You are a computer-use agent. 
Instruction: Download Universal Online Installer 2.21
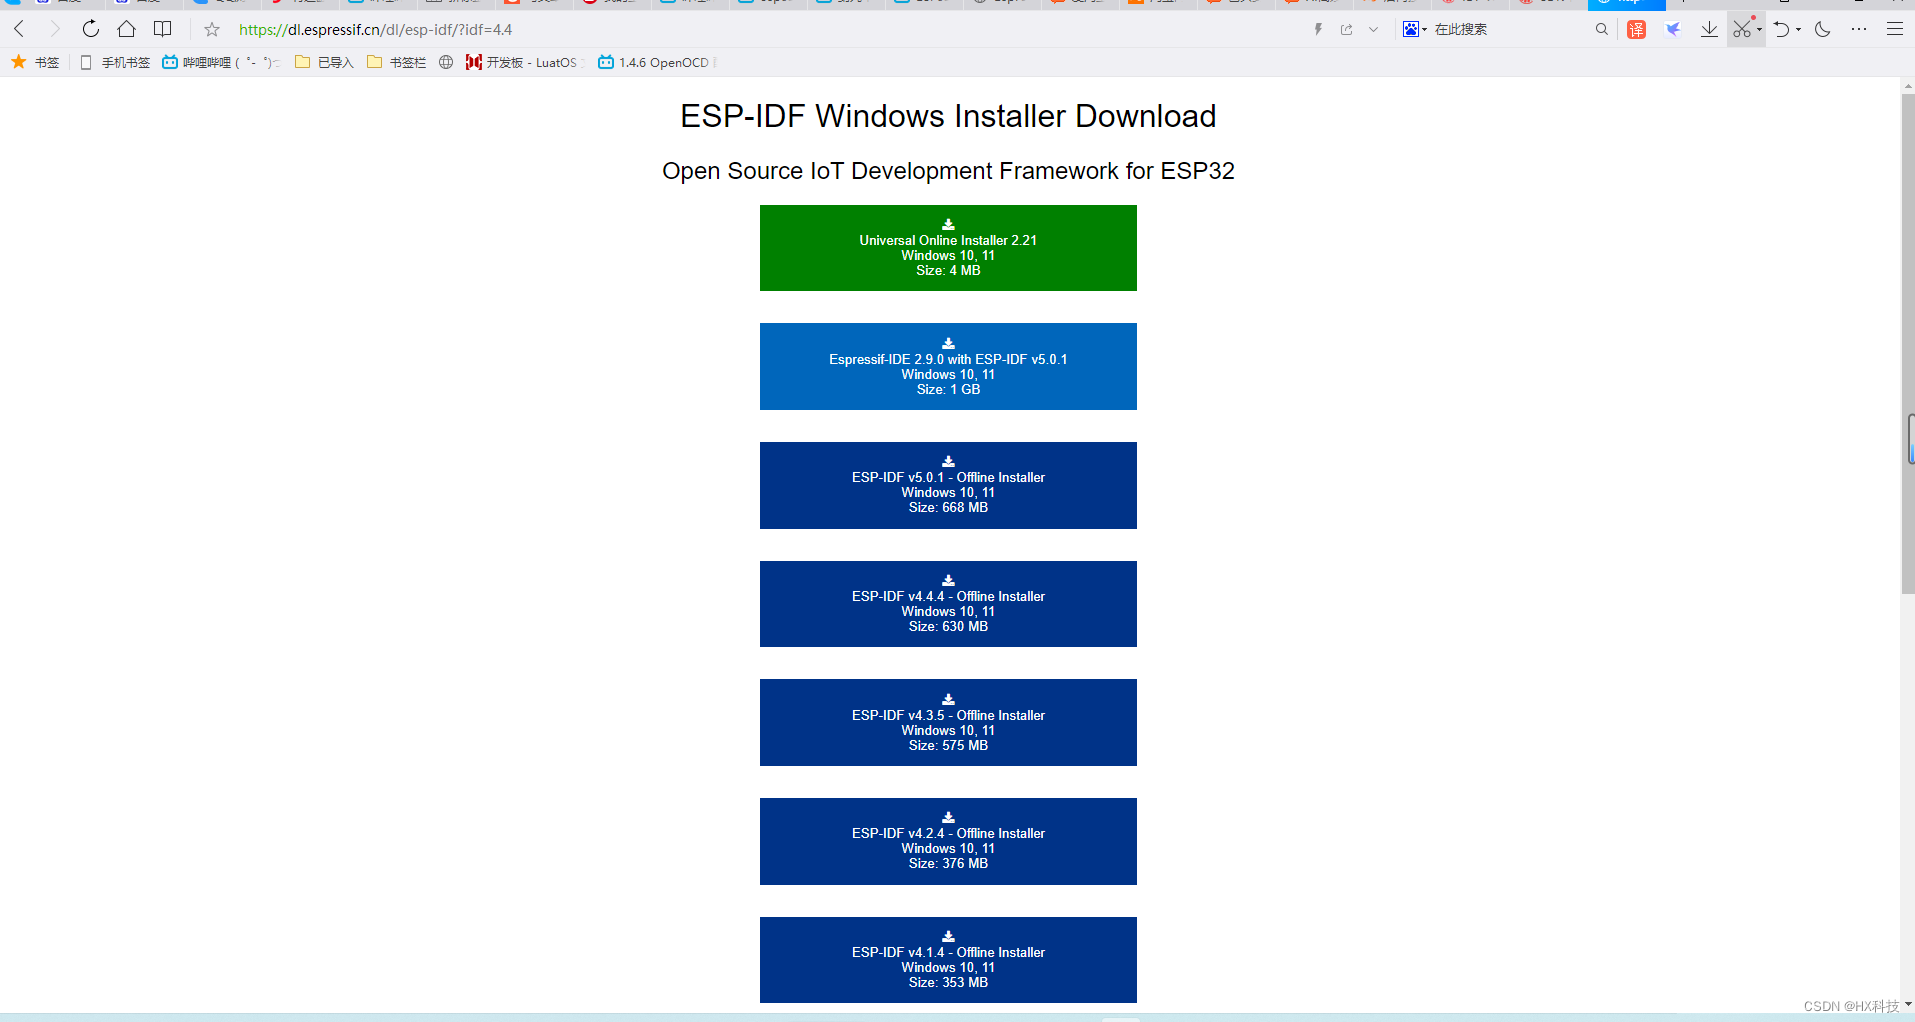click(948, 248)
